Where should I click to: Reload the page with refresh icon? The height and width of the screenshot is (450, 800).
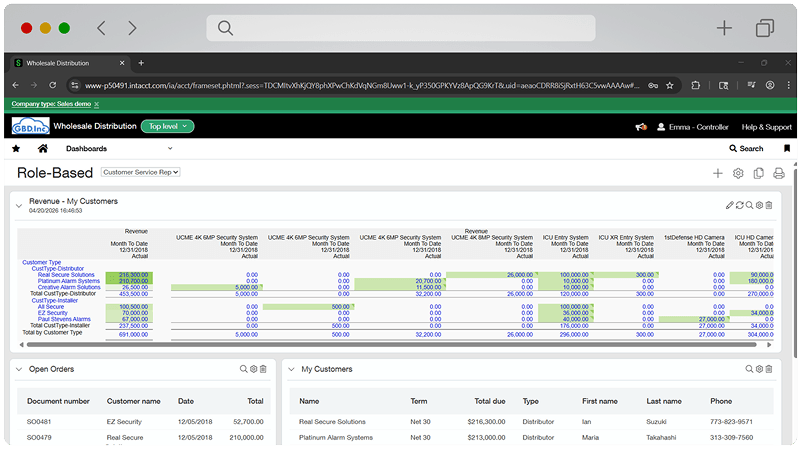pyautogui.click(x=53, y=85)
